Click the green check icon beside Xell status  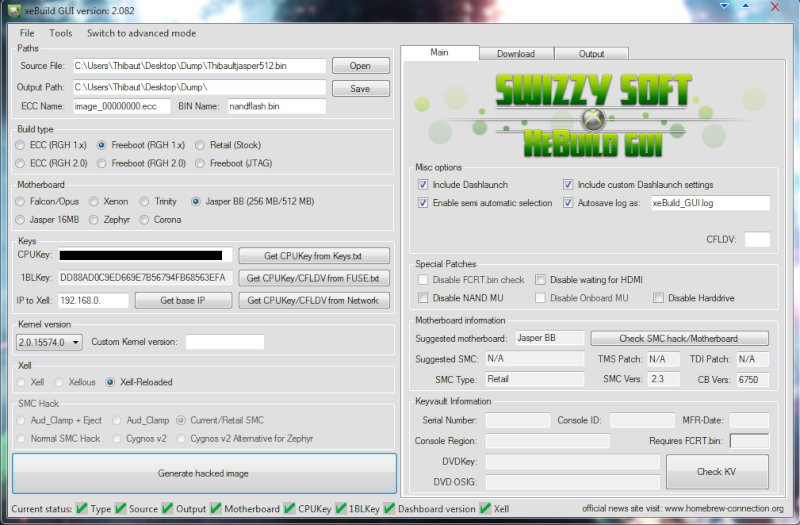click(485, 508)
